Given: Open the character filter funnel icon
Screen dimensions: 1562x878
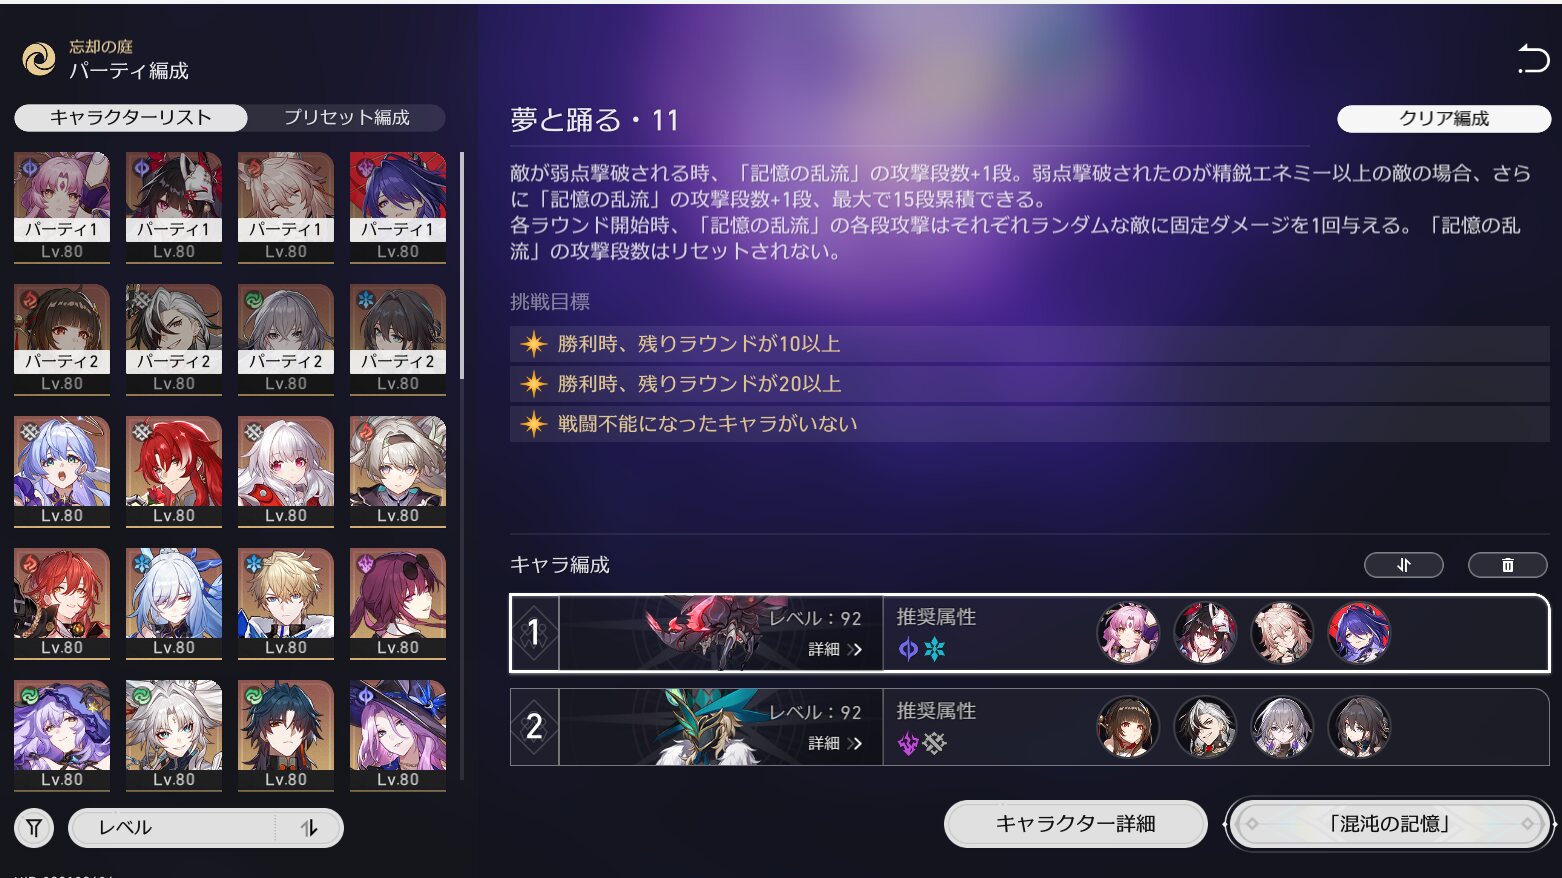Looking at the screenshot, I should 34,828.
